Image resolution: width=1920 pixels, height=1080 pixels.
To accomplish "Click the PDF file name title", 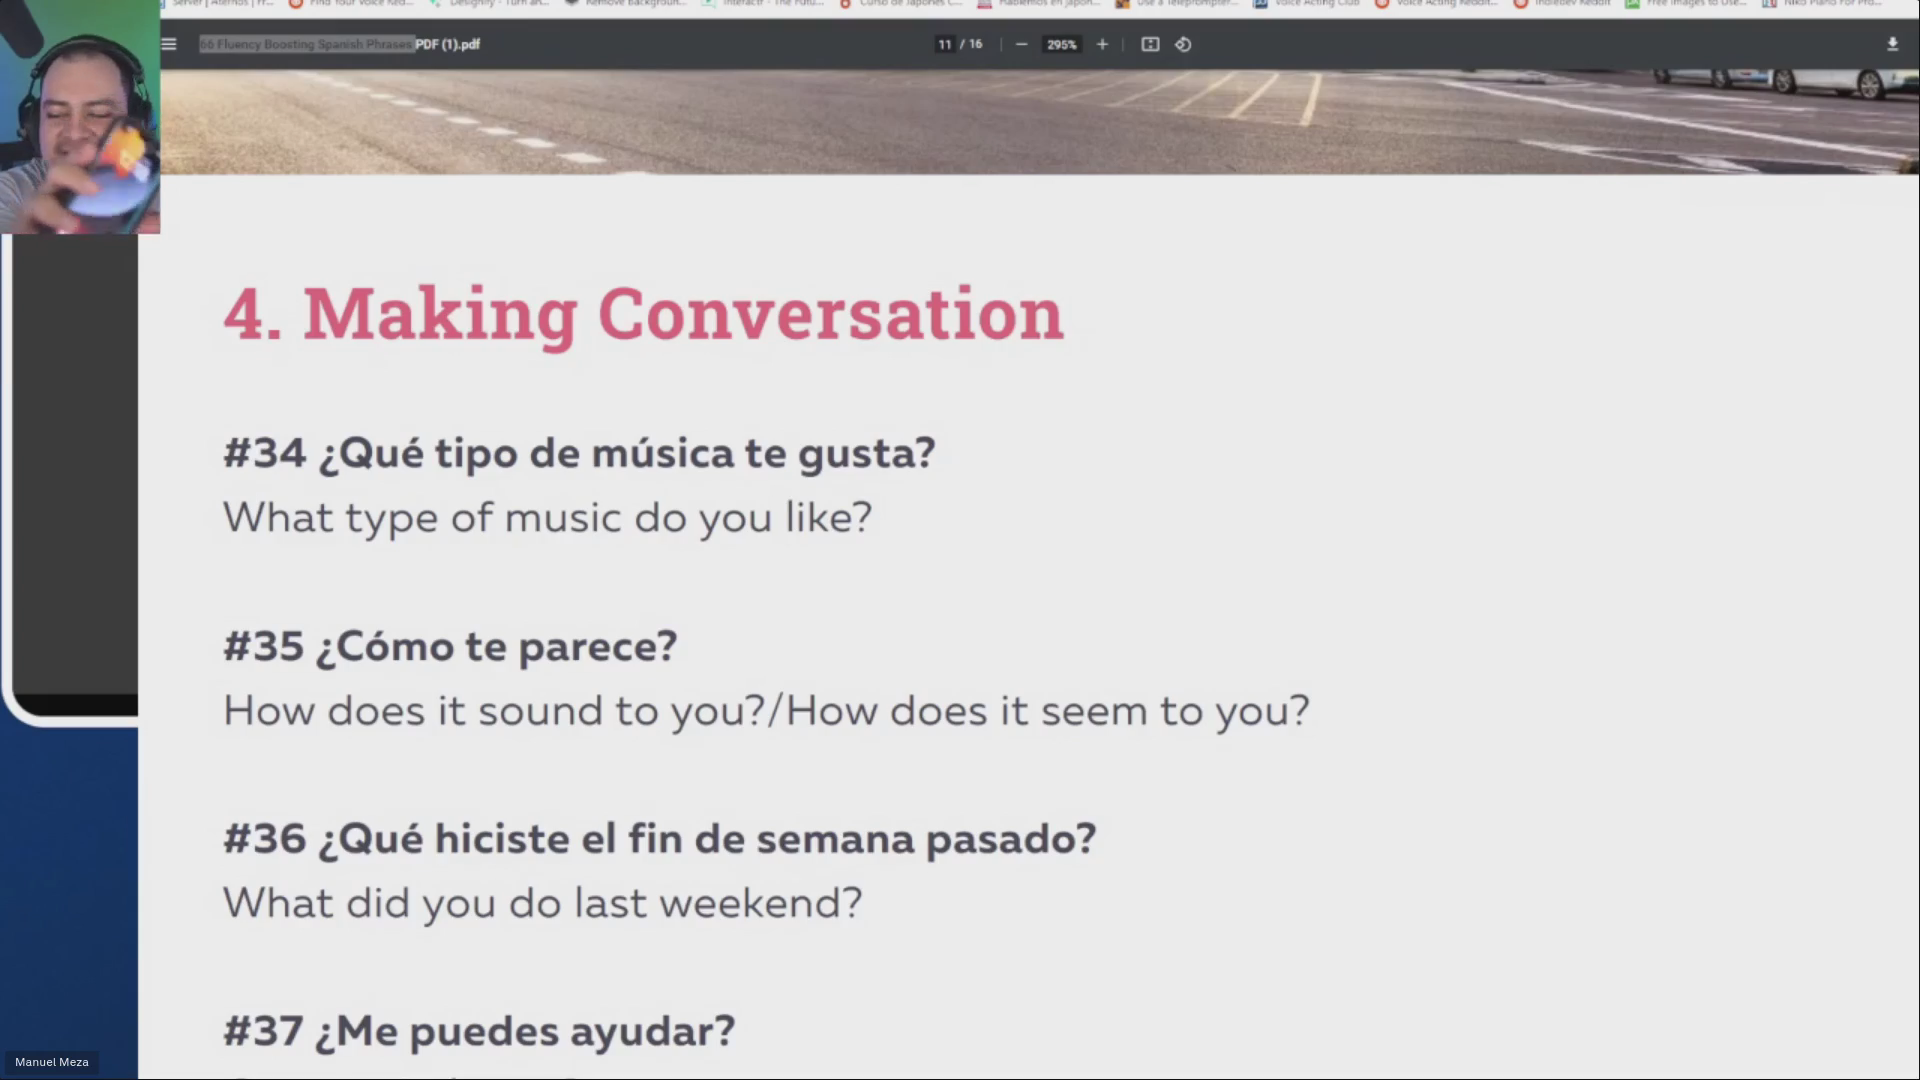I will tap(340, 44).
